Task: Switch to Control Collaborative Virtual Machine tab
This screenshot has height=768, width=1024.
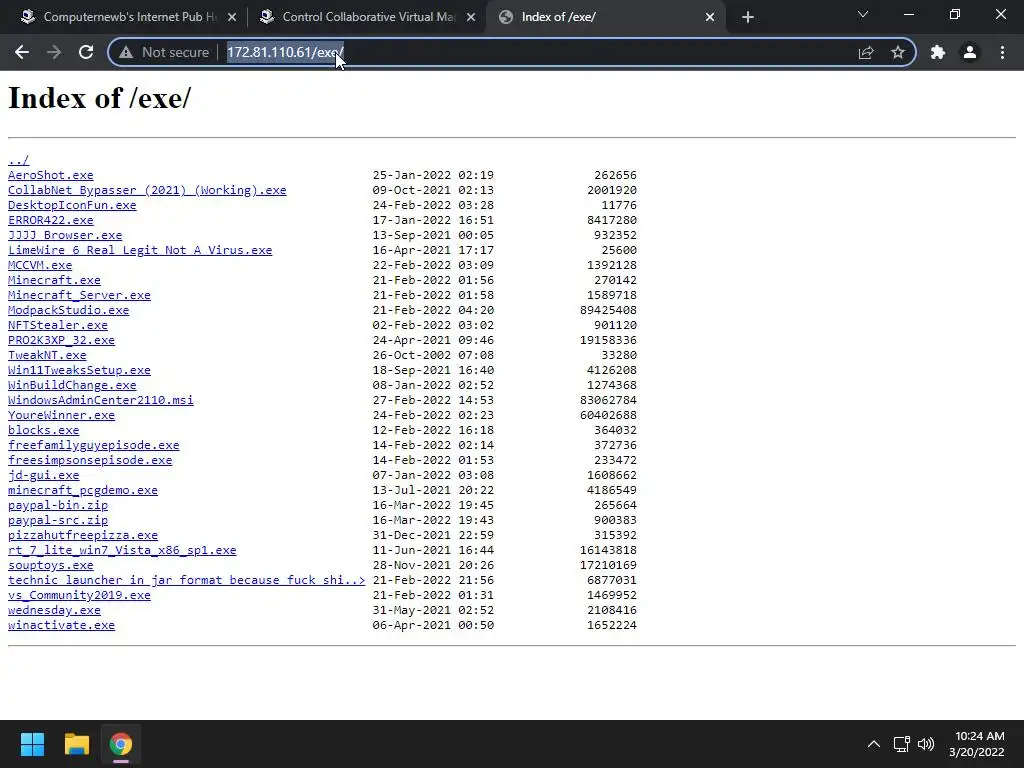Action: [367, 17]
